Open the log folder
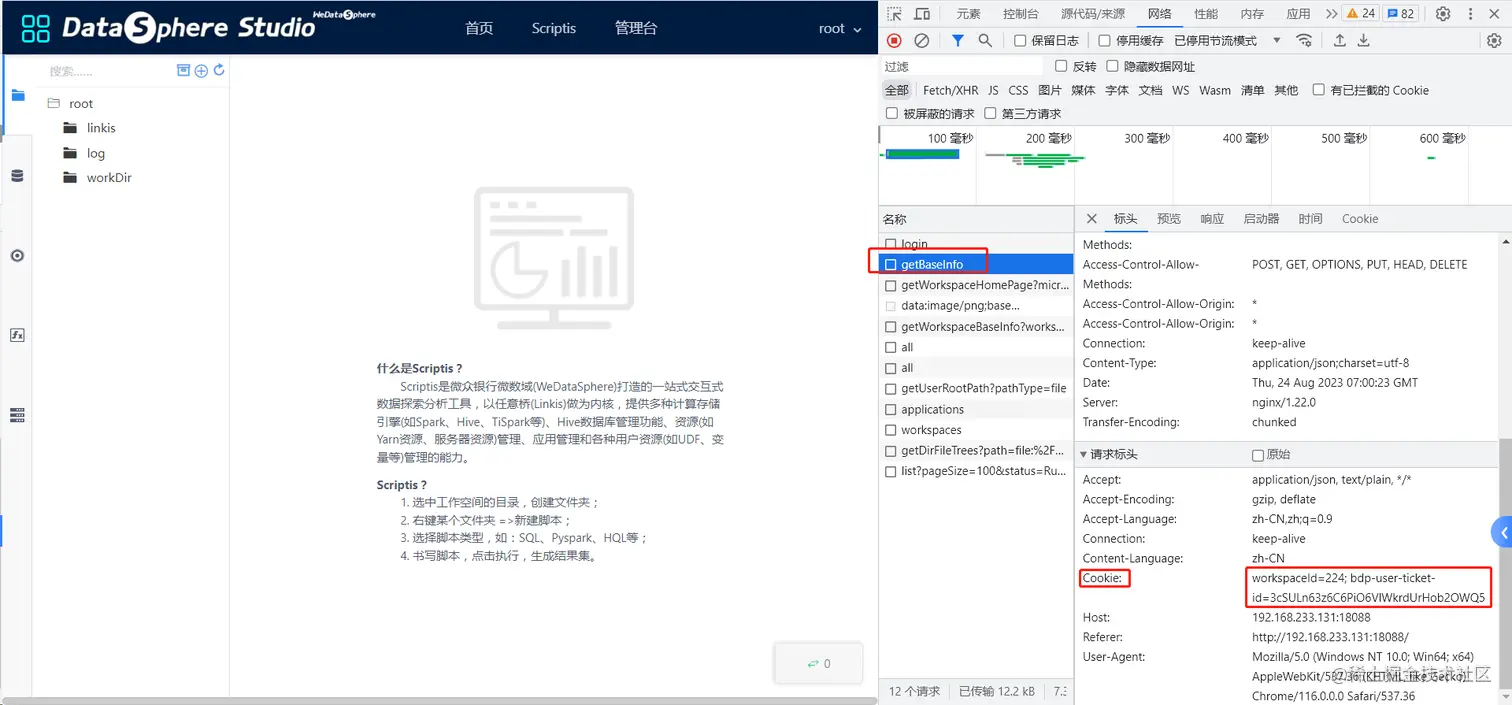Viewport: 1512px width, 705px height. 96,153
